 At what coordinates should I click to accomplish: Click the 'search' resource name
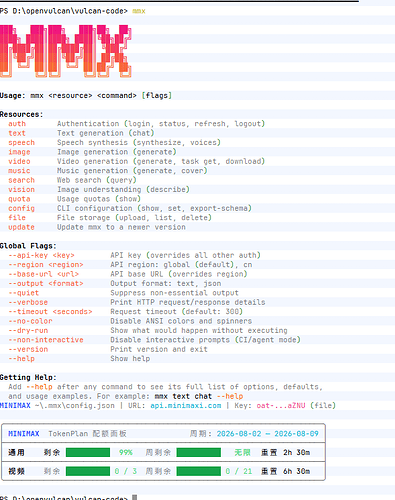(x=21, y=180)
